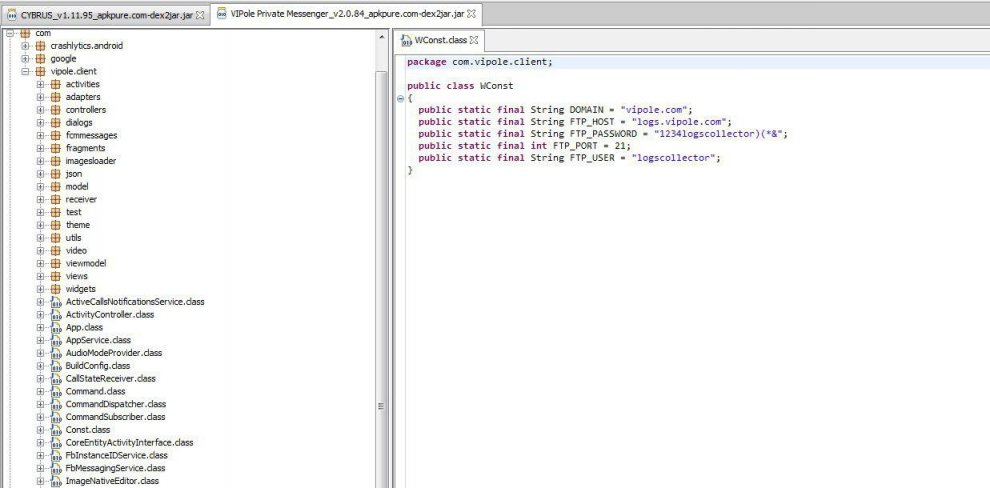Click the imagesloader package icon
This screenshot has width=990, height=488.
click(x=56, y=161)
